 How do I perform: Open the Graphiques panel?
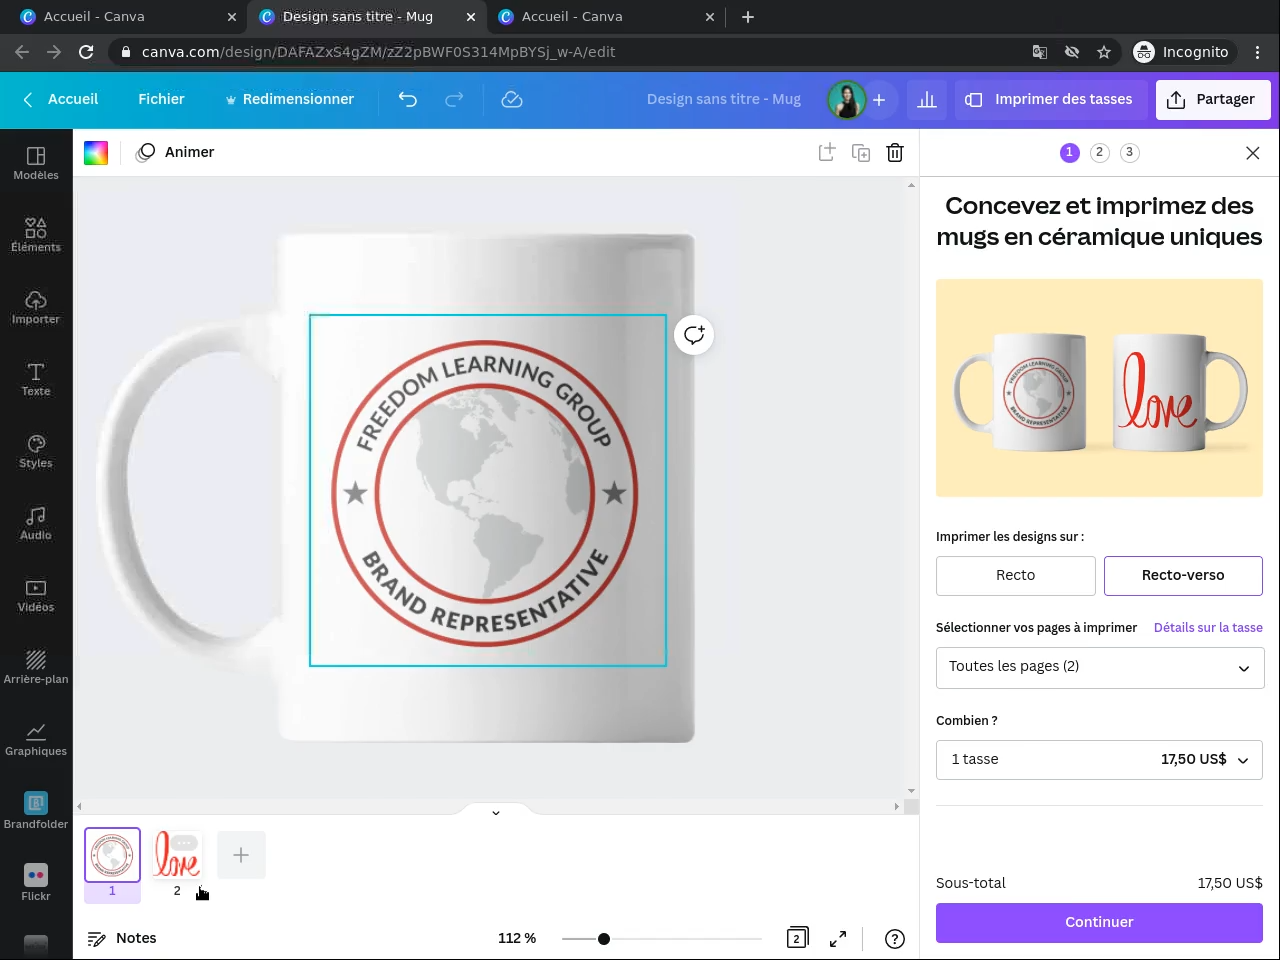tap(36, 739)
